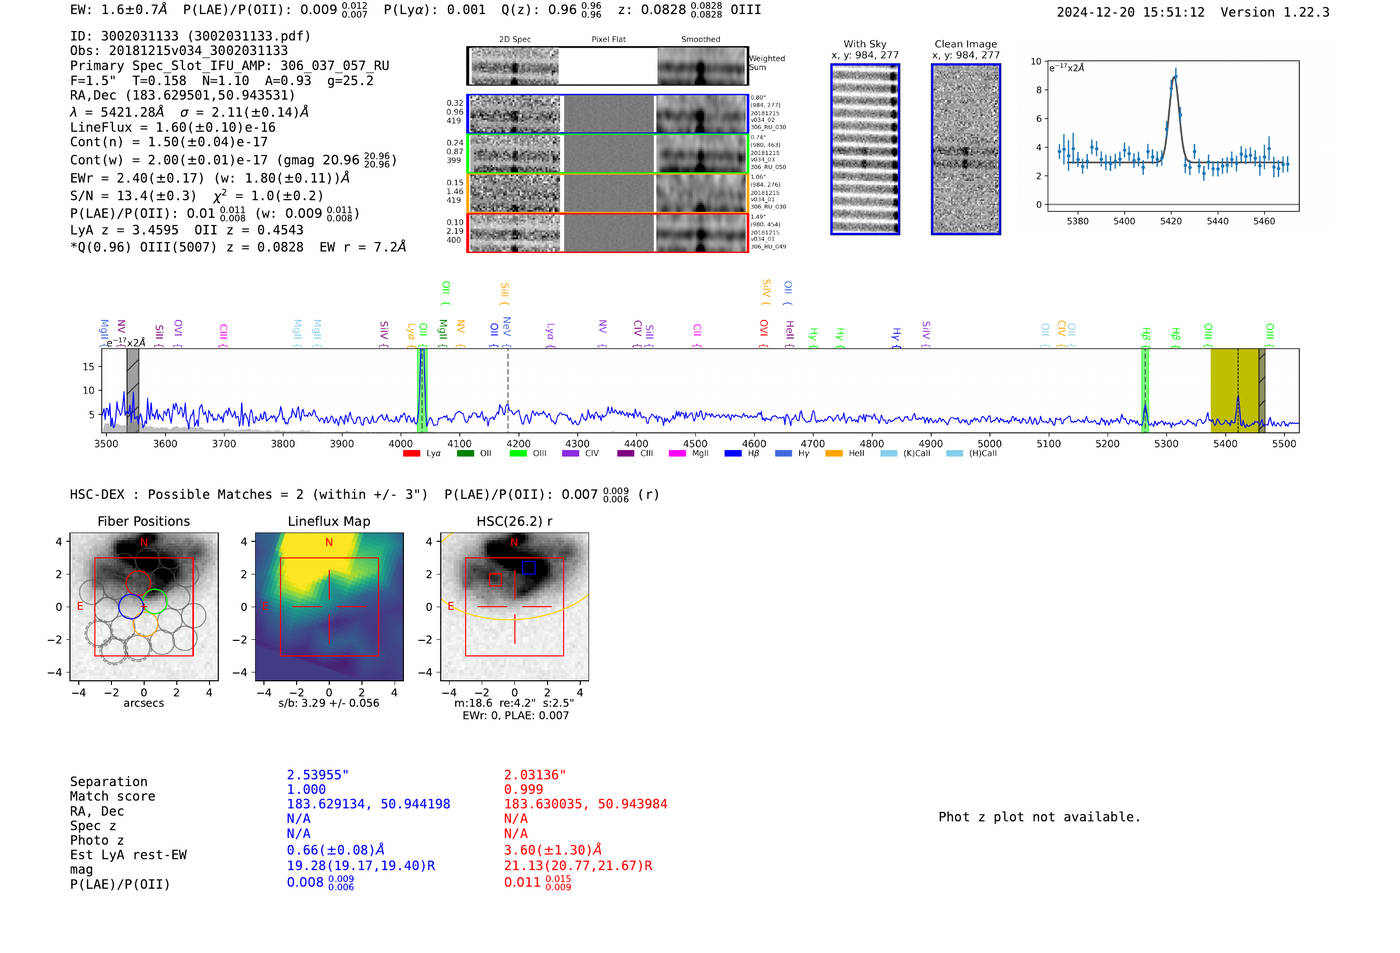Click the Primary Spec_Slot_IFU_AMP line
The width and height of the screenshot is (1400, 953).
click(230, 66)
